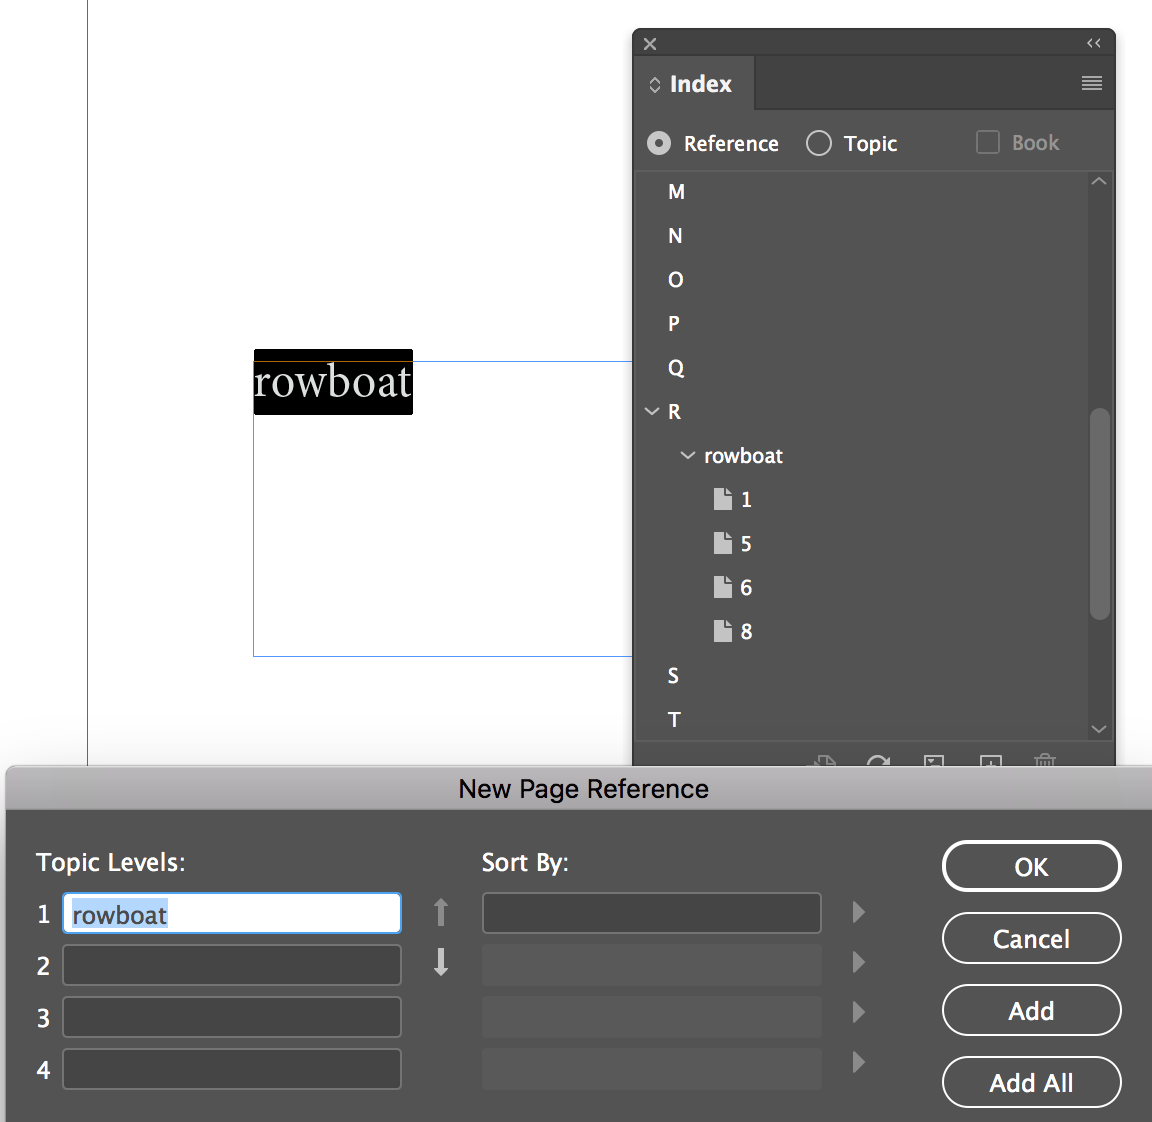Click the page icon next to entry 8

click(723, 630)
